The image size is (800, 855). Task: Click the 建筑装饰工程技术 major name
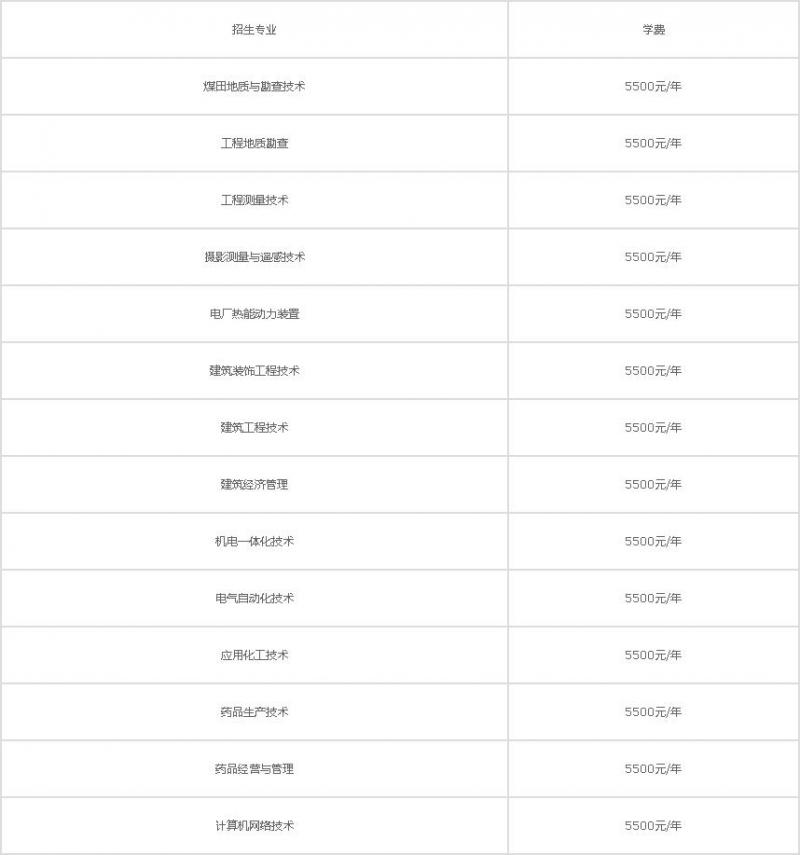[x=254, y=371]
